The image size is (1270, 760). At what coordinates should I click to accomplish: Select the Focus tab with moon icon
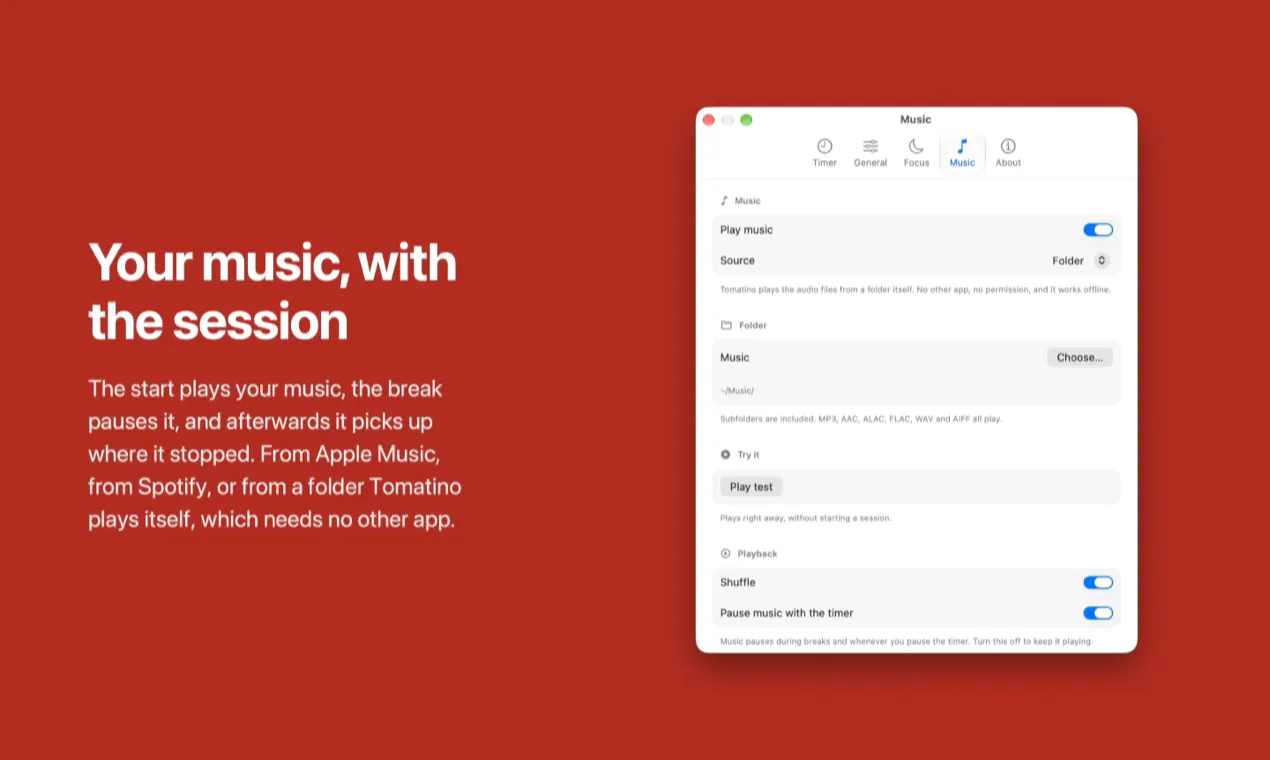coord(916,152)
